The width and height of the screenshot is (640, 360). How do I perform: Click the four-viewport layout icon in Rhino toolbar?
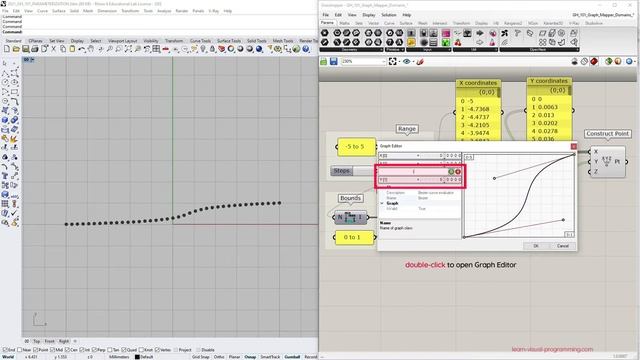(x=156, y=49)
